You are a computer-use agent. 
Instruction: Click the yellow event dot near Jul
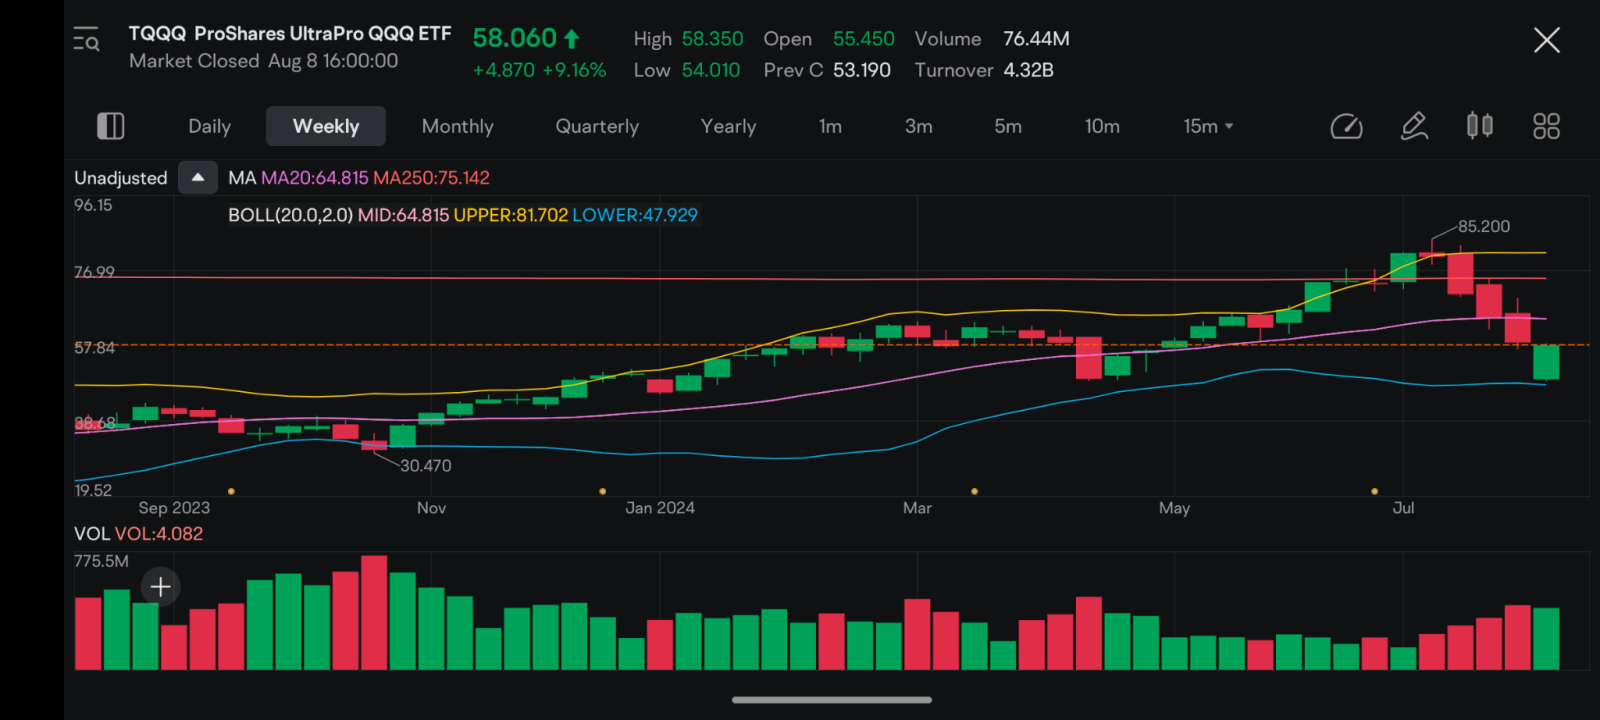click(x=1374, y=491)
